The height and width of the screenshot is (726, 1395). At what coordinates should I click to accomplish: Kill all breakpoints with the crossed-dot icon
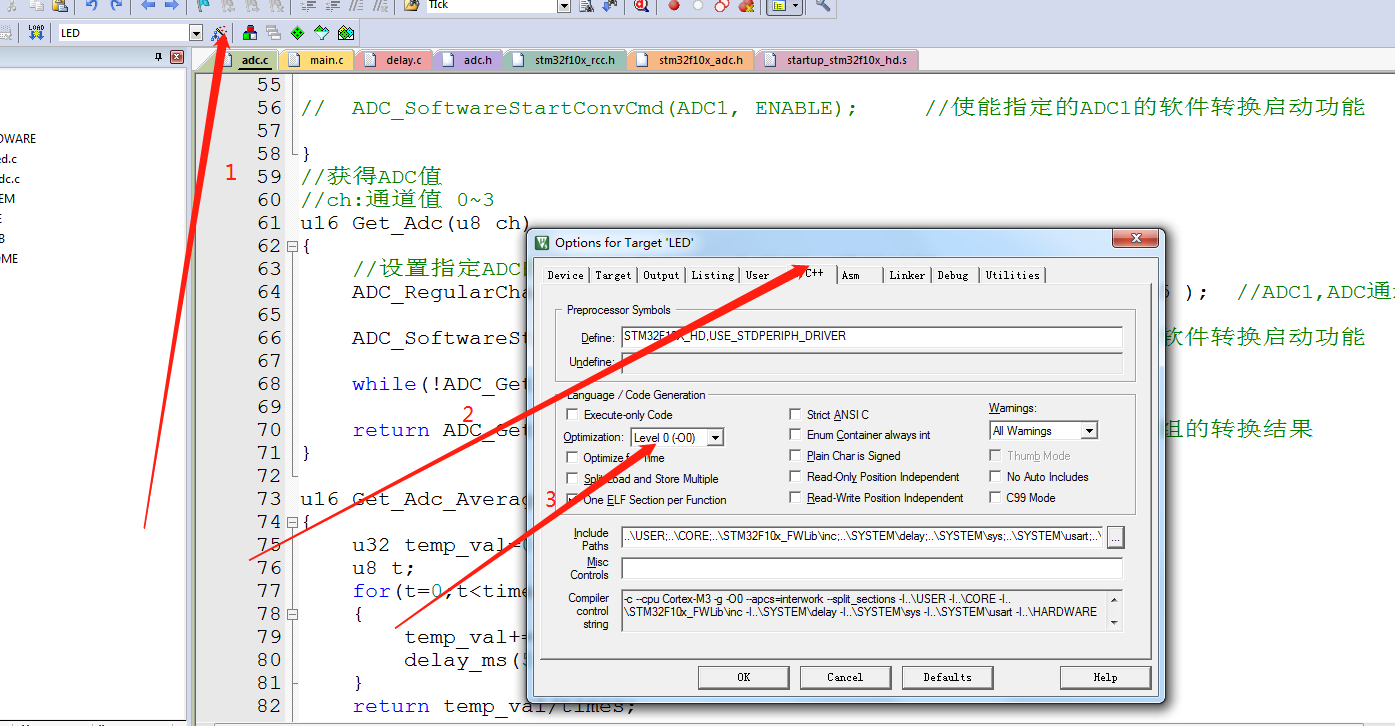[747, 8]
